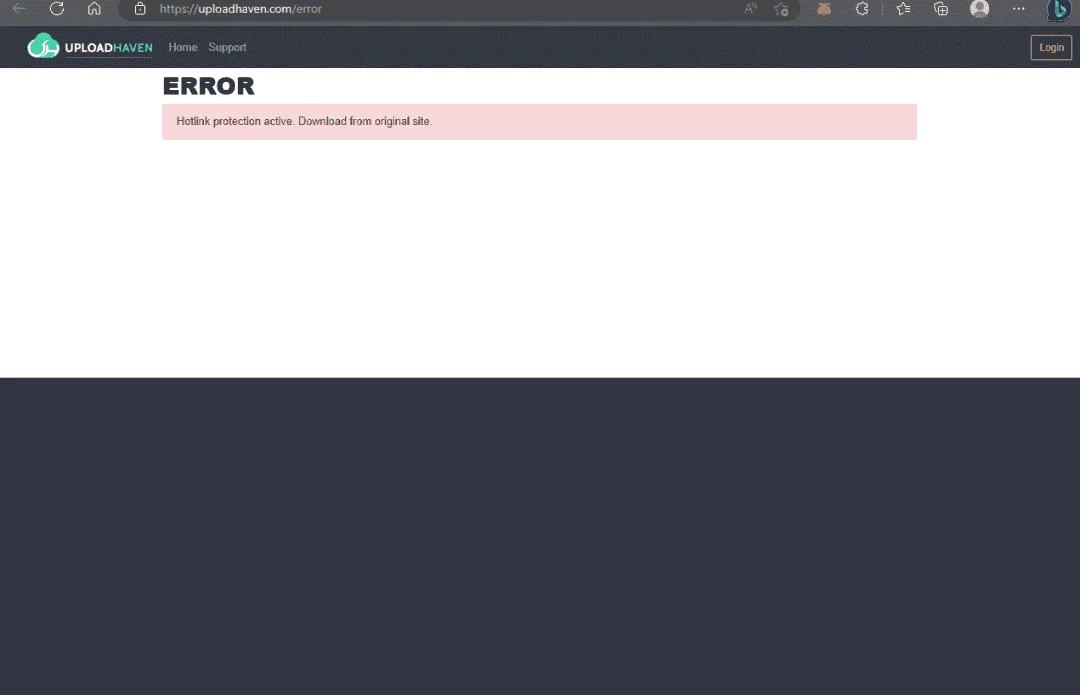1080x695 pixels.
Task: View site information lock icon
Action: 140,9
